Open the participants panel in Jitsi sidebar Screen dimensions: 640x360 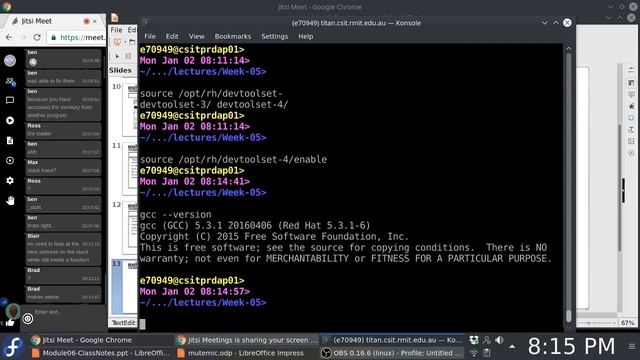tap(10, 81)
